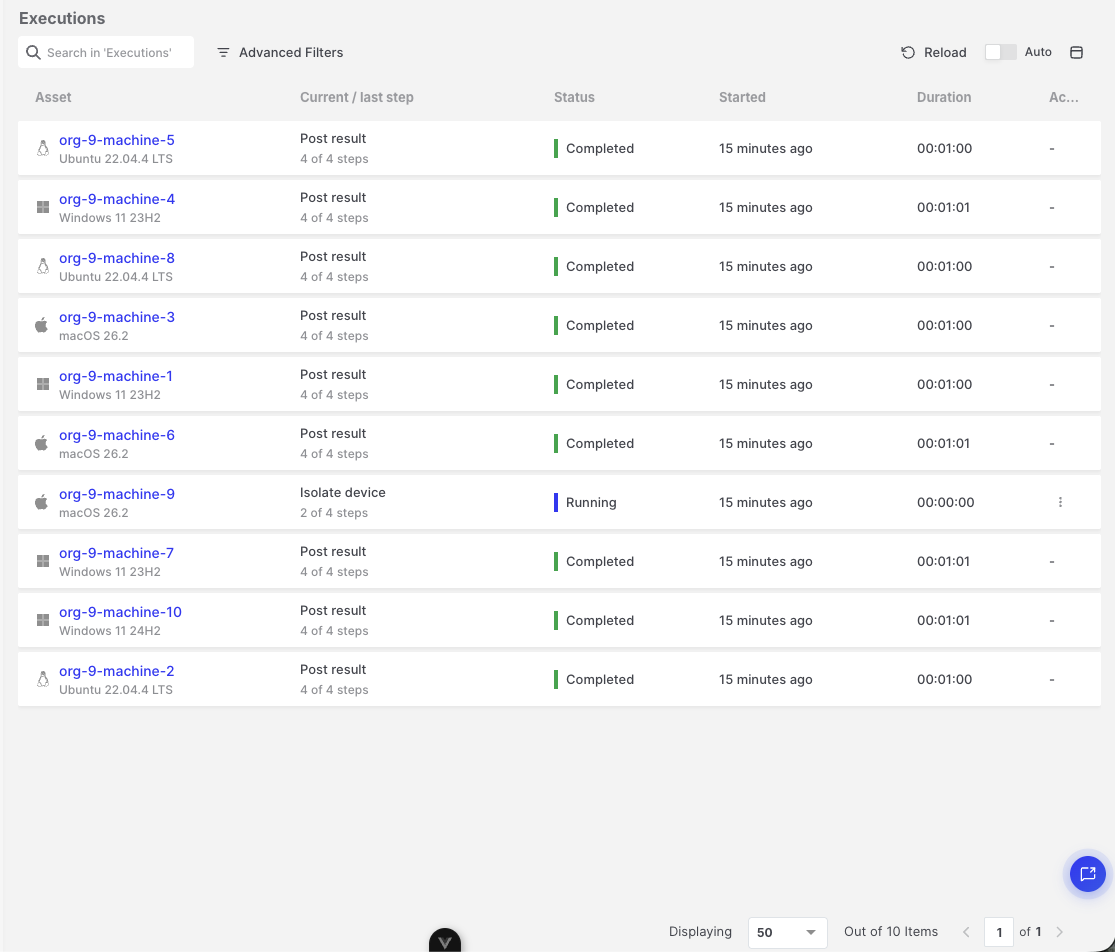The width and height of the screenshot is (1115, 952).
Task: Click the Current / last step column header
Action: [x=357, y=97]
